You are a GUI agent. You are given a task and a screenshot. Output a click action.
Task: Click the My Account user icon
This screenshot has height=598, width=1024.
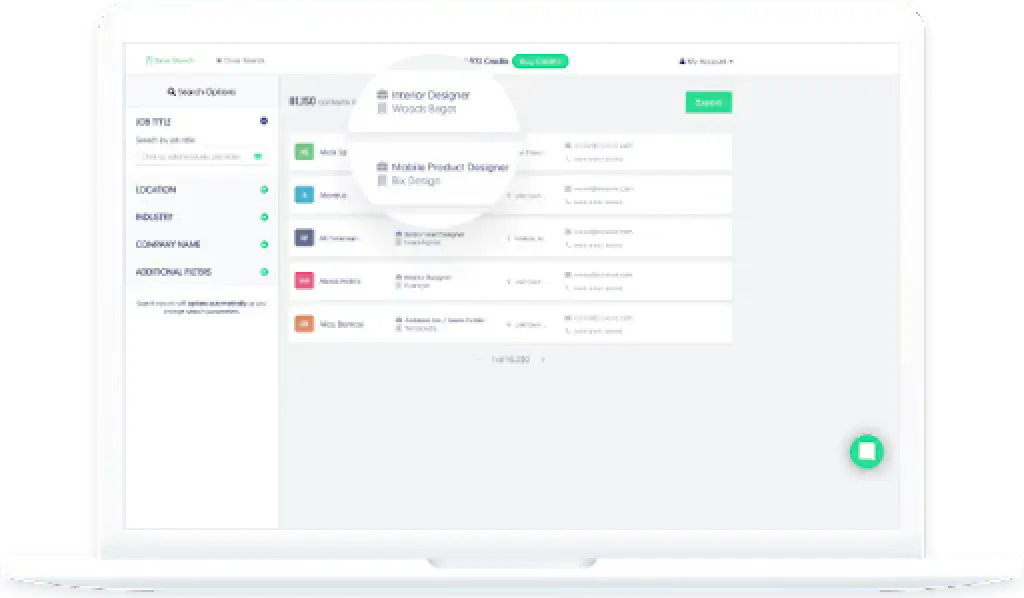click(x=683, y=61)
